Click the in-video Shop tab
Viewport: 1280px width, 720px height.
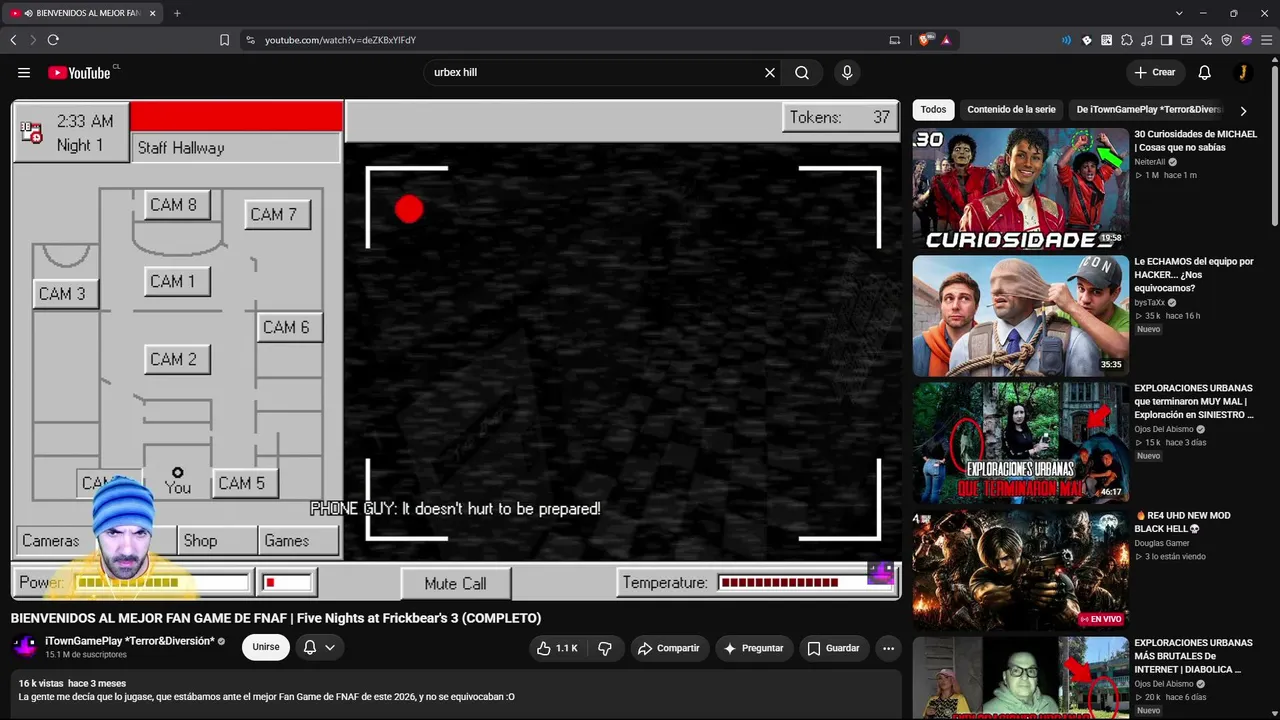(x=217, y=541)
